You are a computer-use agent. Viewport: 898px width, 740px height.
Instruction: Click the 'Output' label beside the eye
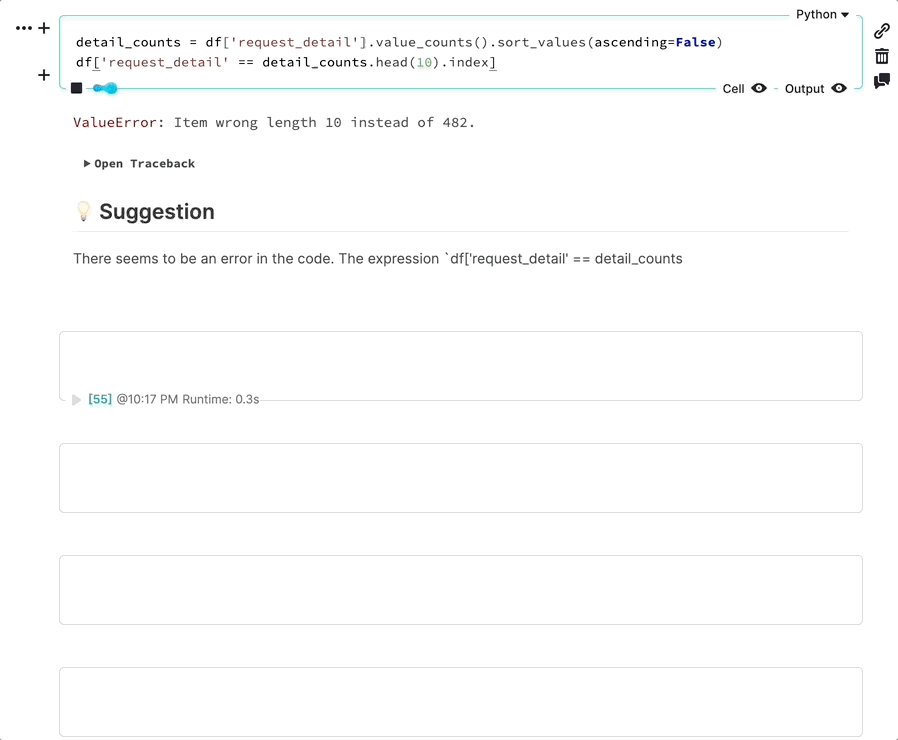[805, 89]
